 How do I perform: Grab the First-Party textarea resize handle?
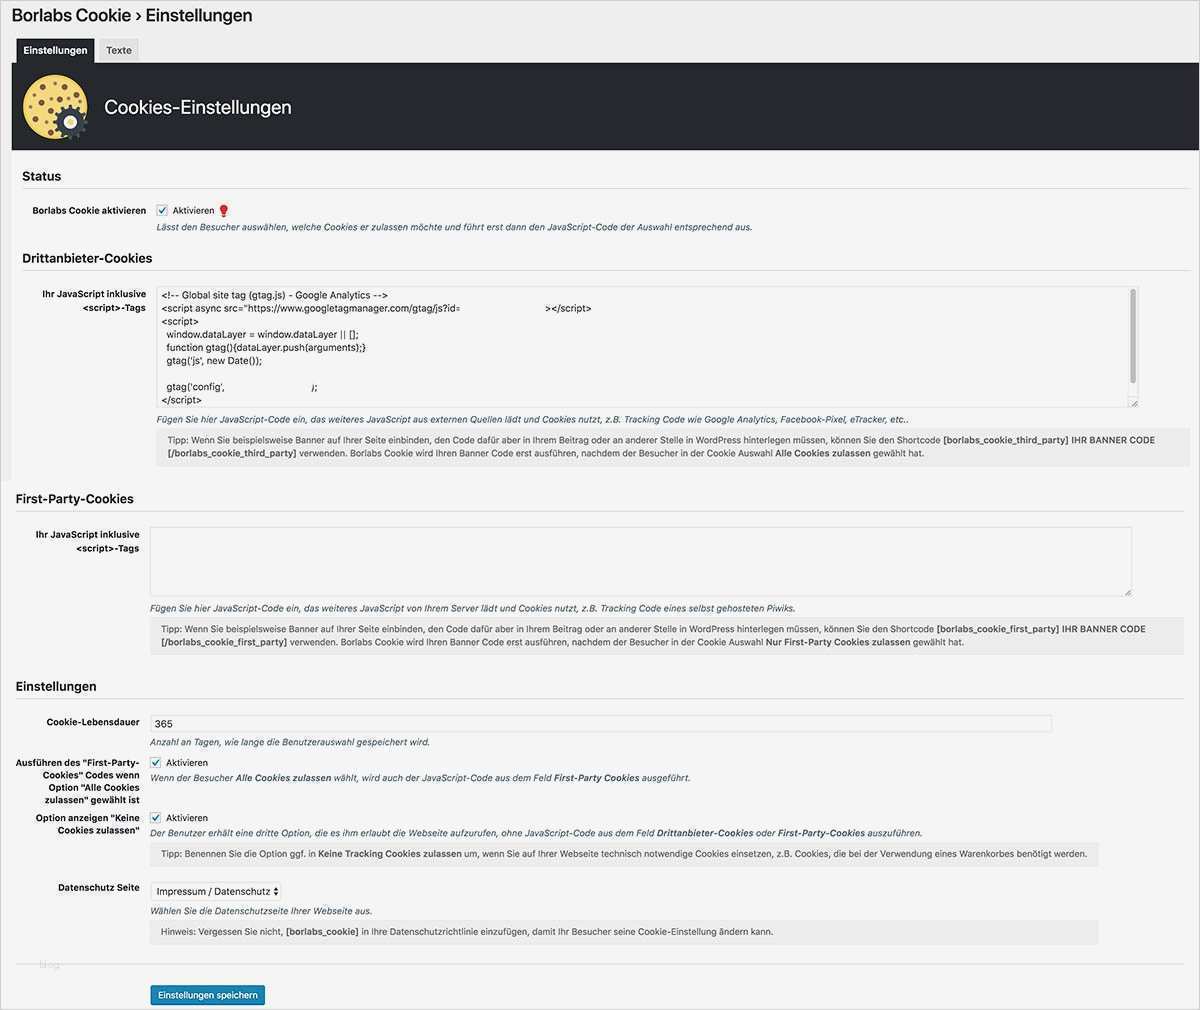tap(1127, 592)
